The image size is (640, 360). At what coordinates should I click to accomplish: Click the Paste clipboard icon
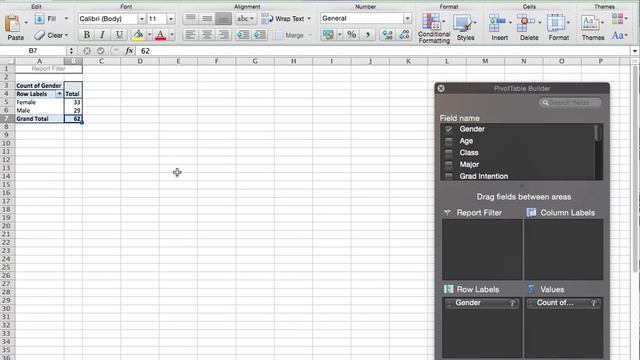[13, 23]
